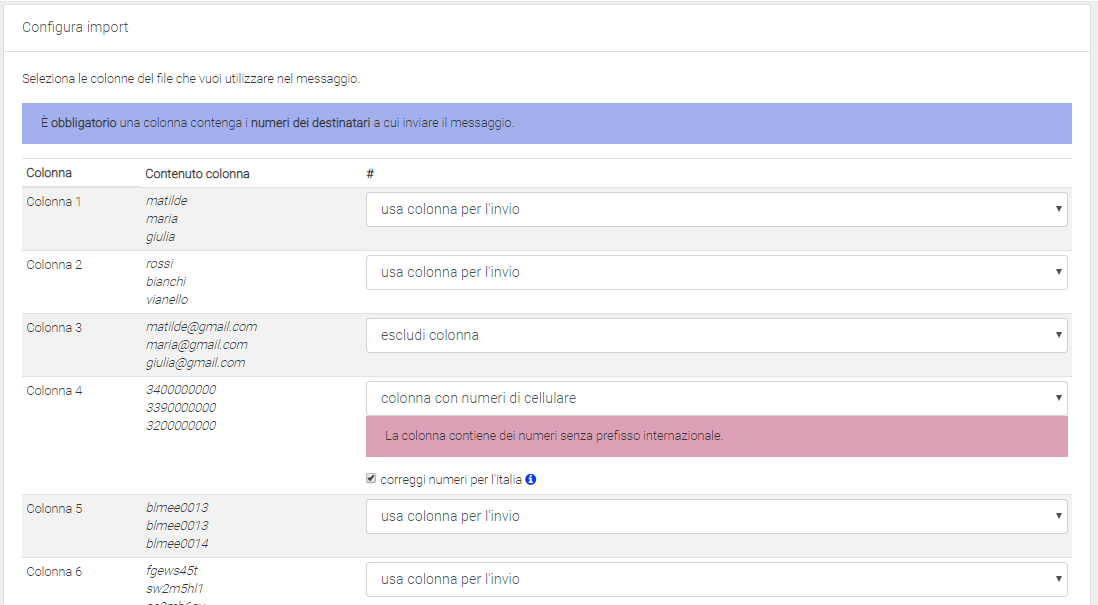Viewport: 1098px width, 605px height.
Task: Expand the Colonna 5 dropdown
Action: 716,516
